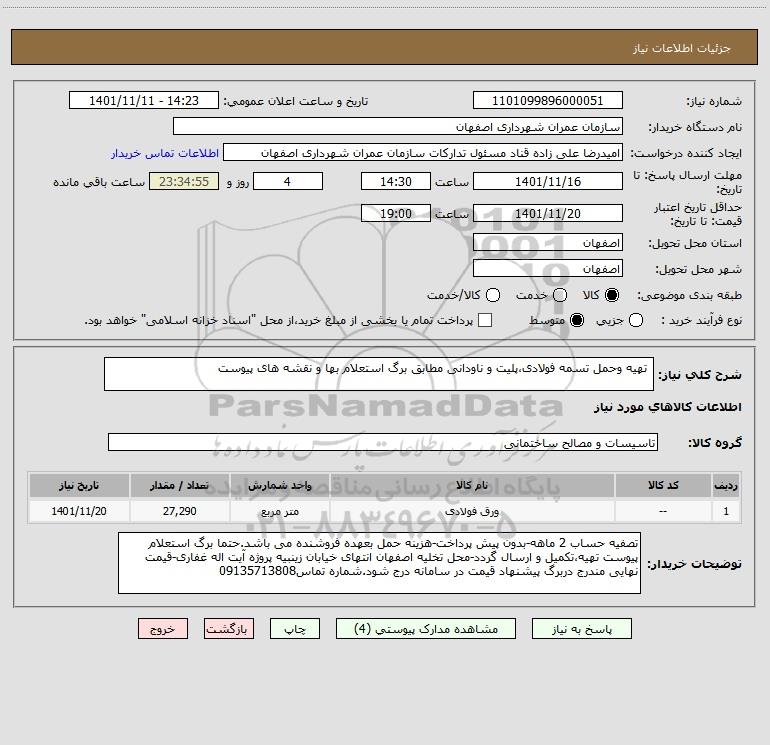
Task: Click the نام دستگاه خریدار field
Action: pos(398,127)
